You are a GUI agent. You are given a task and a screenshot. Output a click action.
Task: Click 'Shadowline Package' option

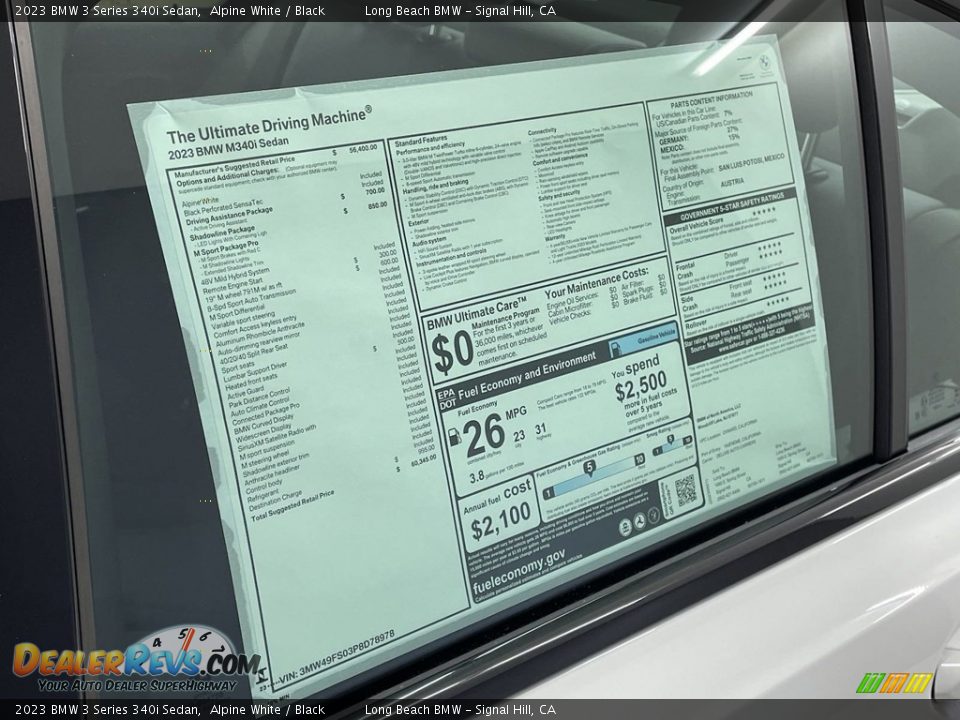coord(222,233)
